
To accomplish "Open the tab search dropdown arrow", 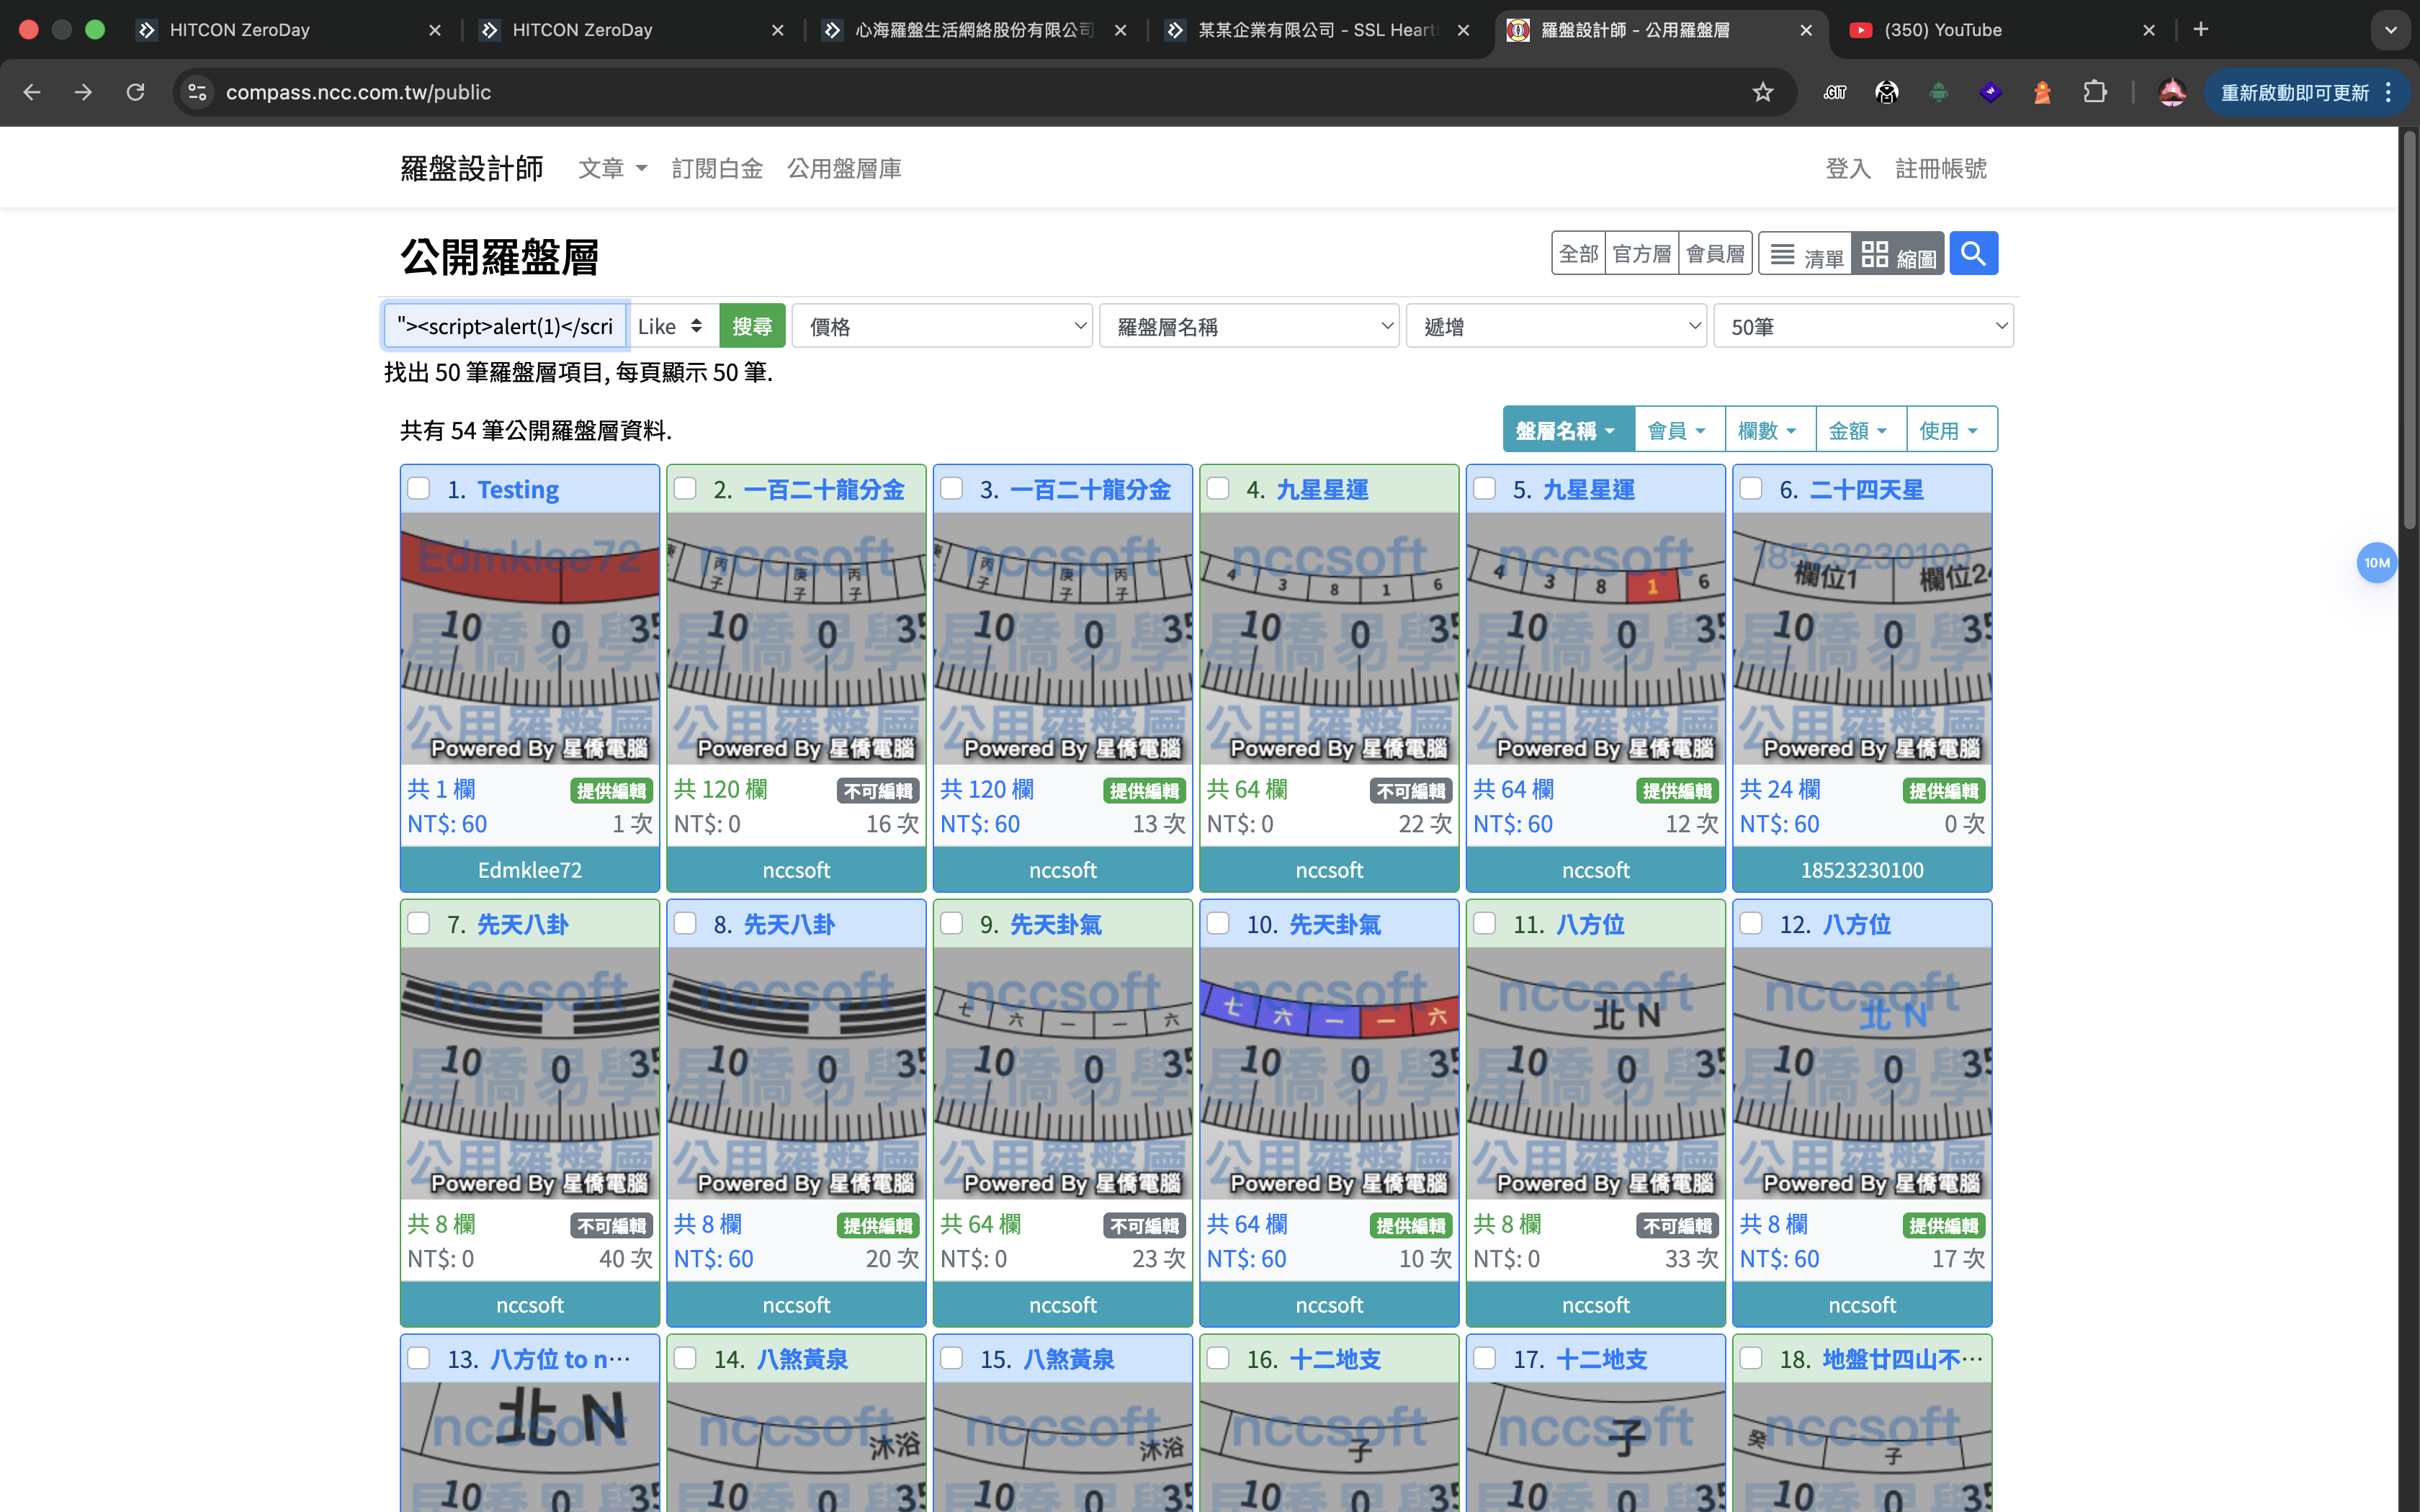I will 2391,30.
